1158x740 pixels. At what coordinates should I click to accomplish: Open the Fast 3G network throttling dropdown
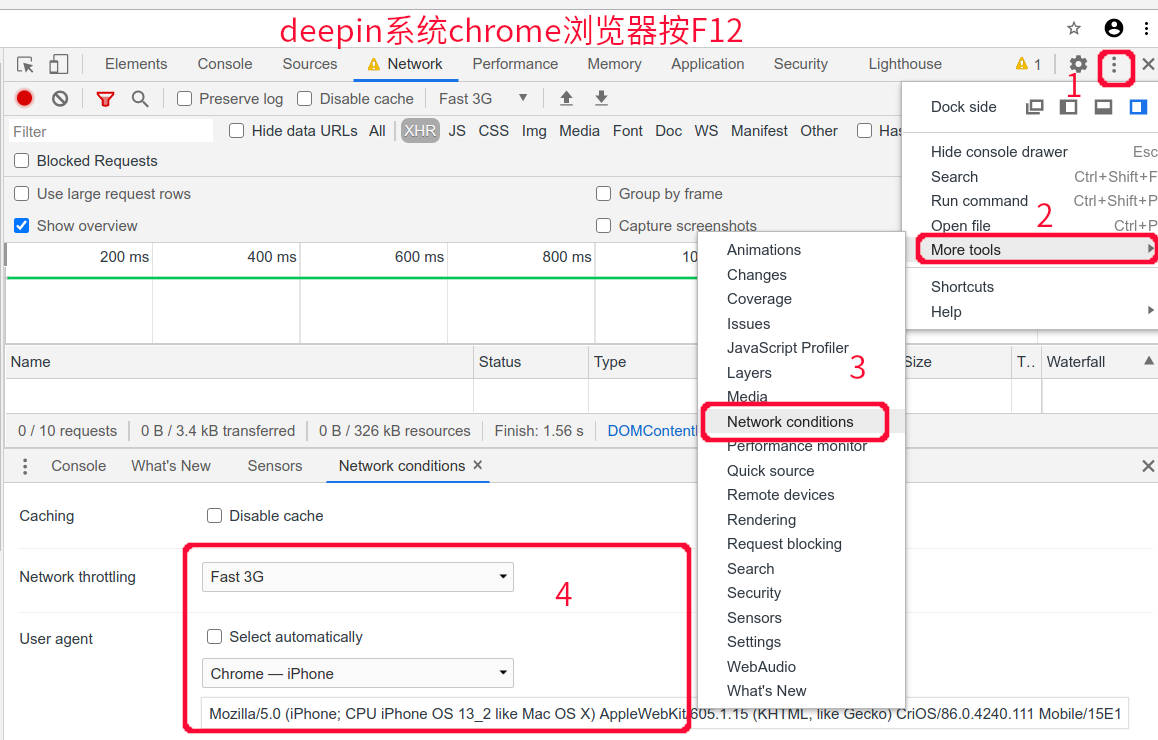(357, 577)
